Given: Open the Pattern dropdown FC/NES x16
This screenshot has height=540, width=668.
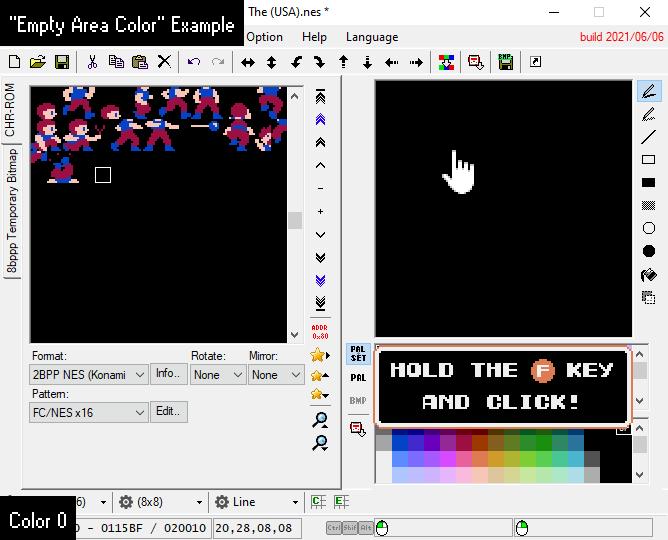Looking at the screenshot, I should (89, 412).
